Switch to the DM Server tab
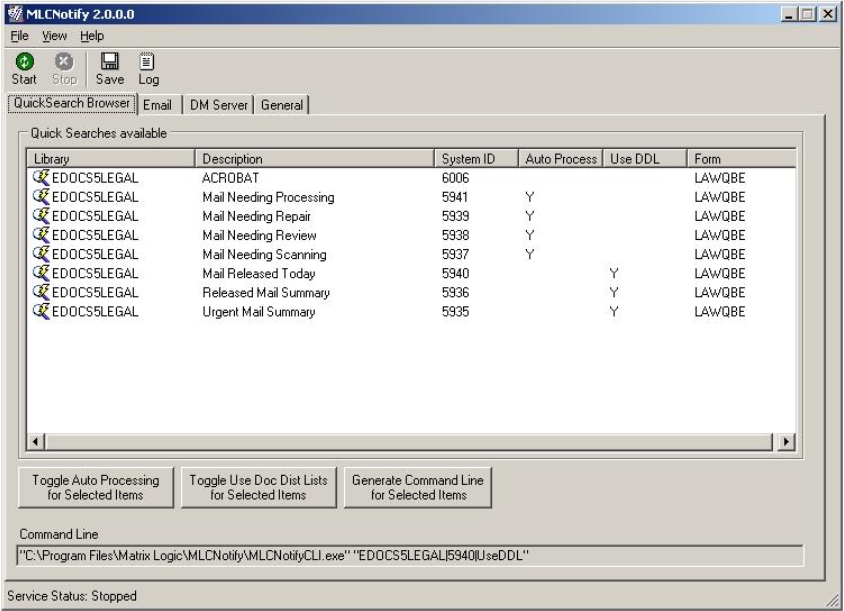This screenshot has width=844, height=611. click(x=219, y=105)
